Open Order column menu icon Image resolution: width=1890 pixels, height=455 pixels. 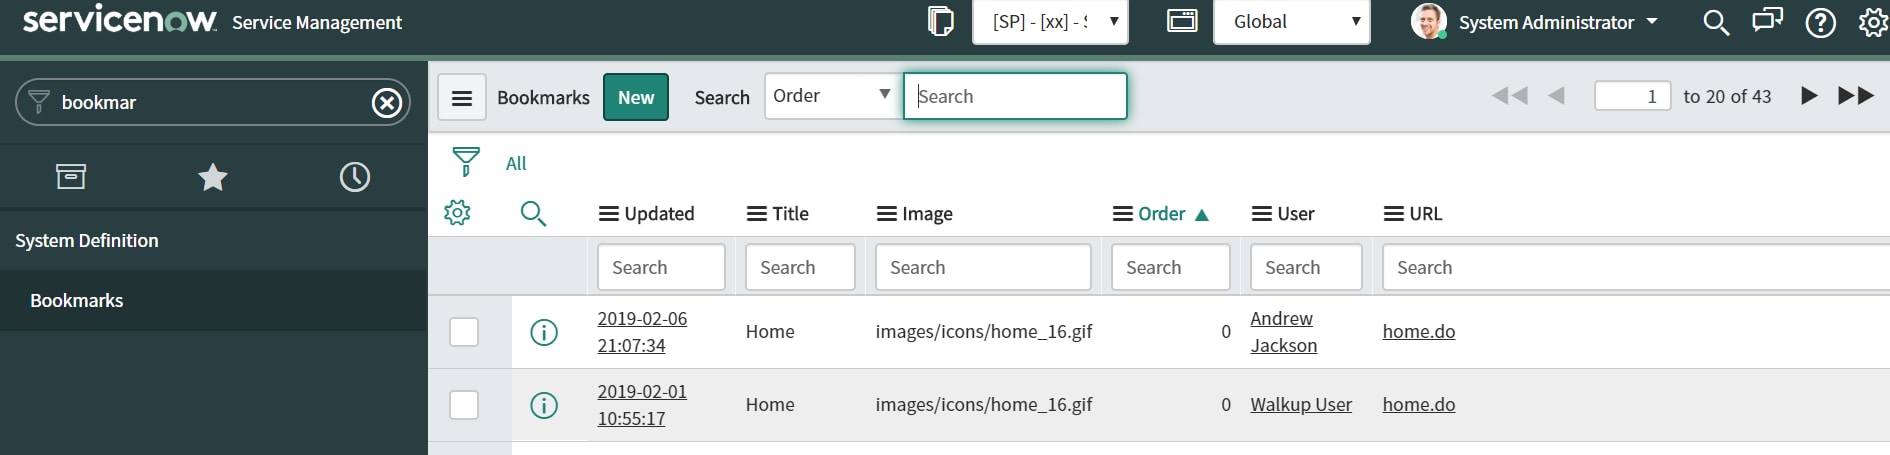tap(1123, 214)
